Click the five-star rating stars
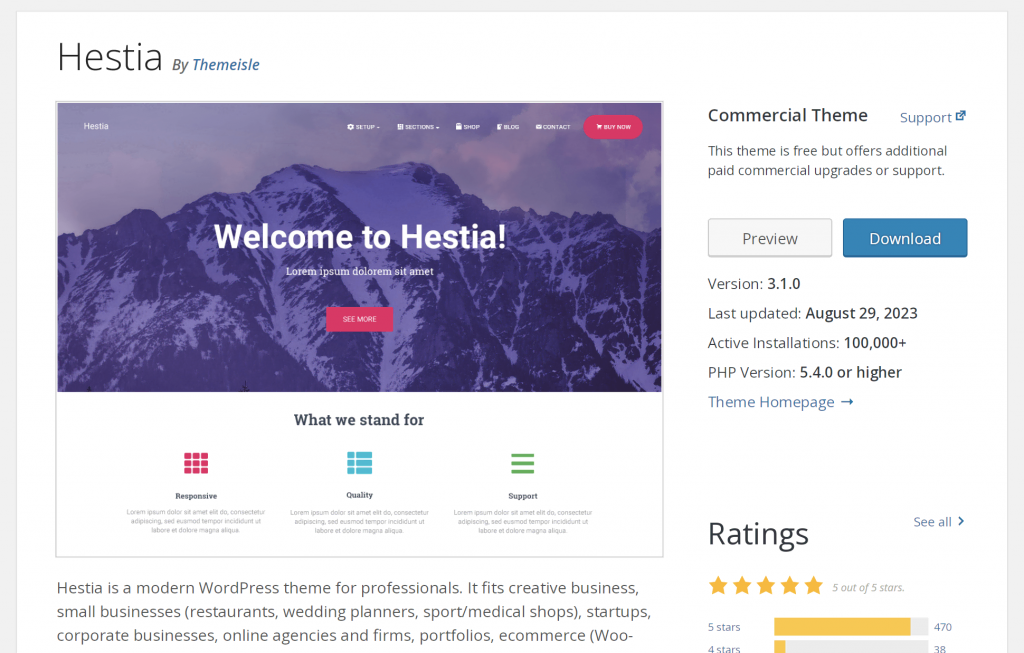 765,586
